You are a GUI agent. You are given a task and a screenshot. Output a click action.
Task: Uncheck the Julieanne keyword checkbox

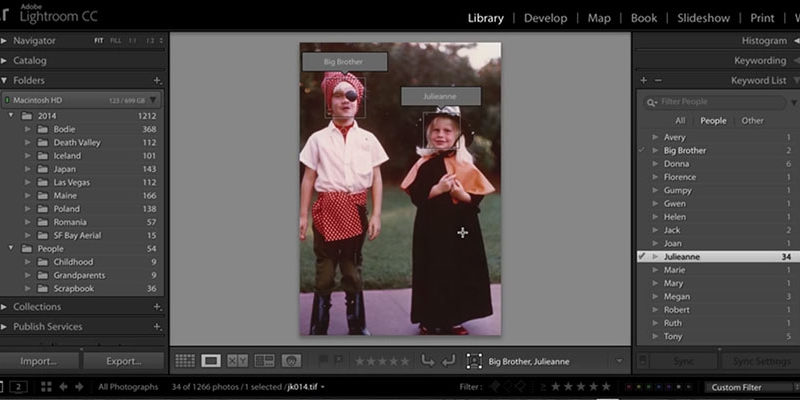coord(642,256)
